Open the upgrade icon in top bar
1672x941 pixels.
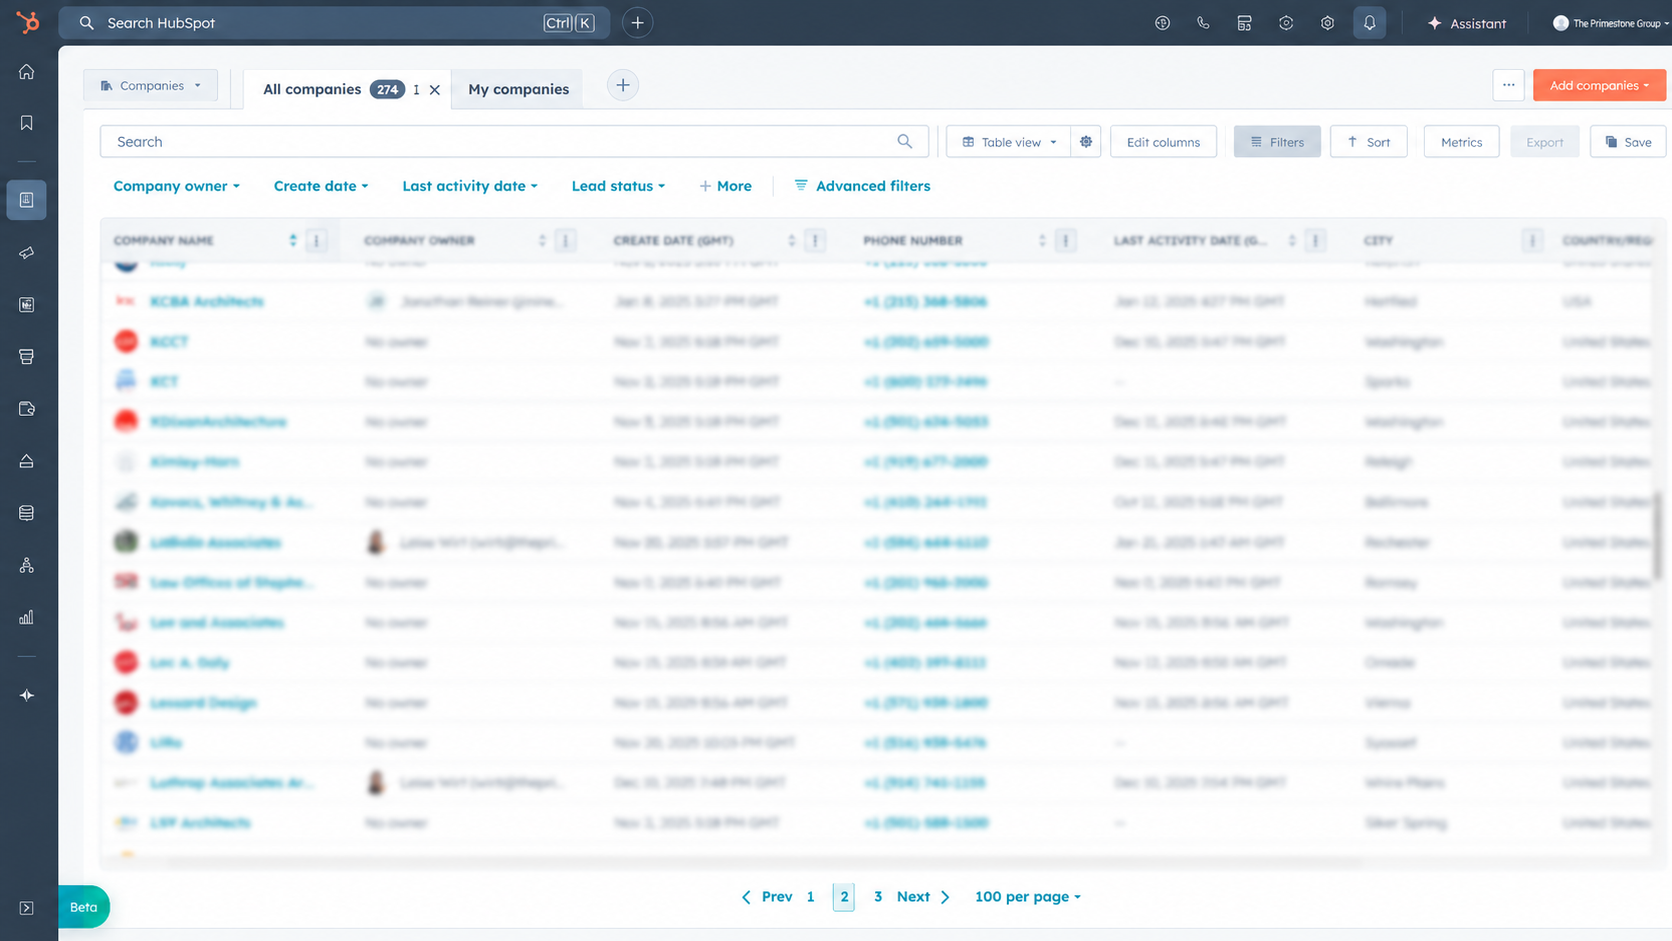[x=1162, y=23]
